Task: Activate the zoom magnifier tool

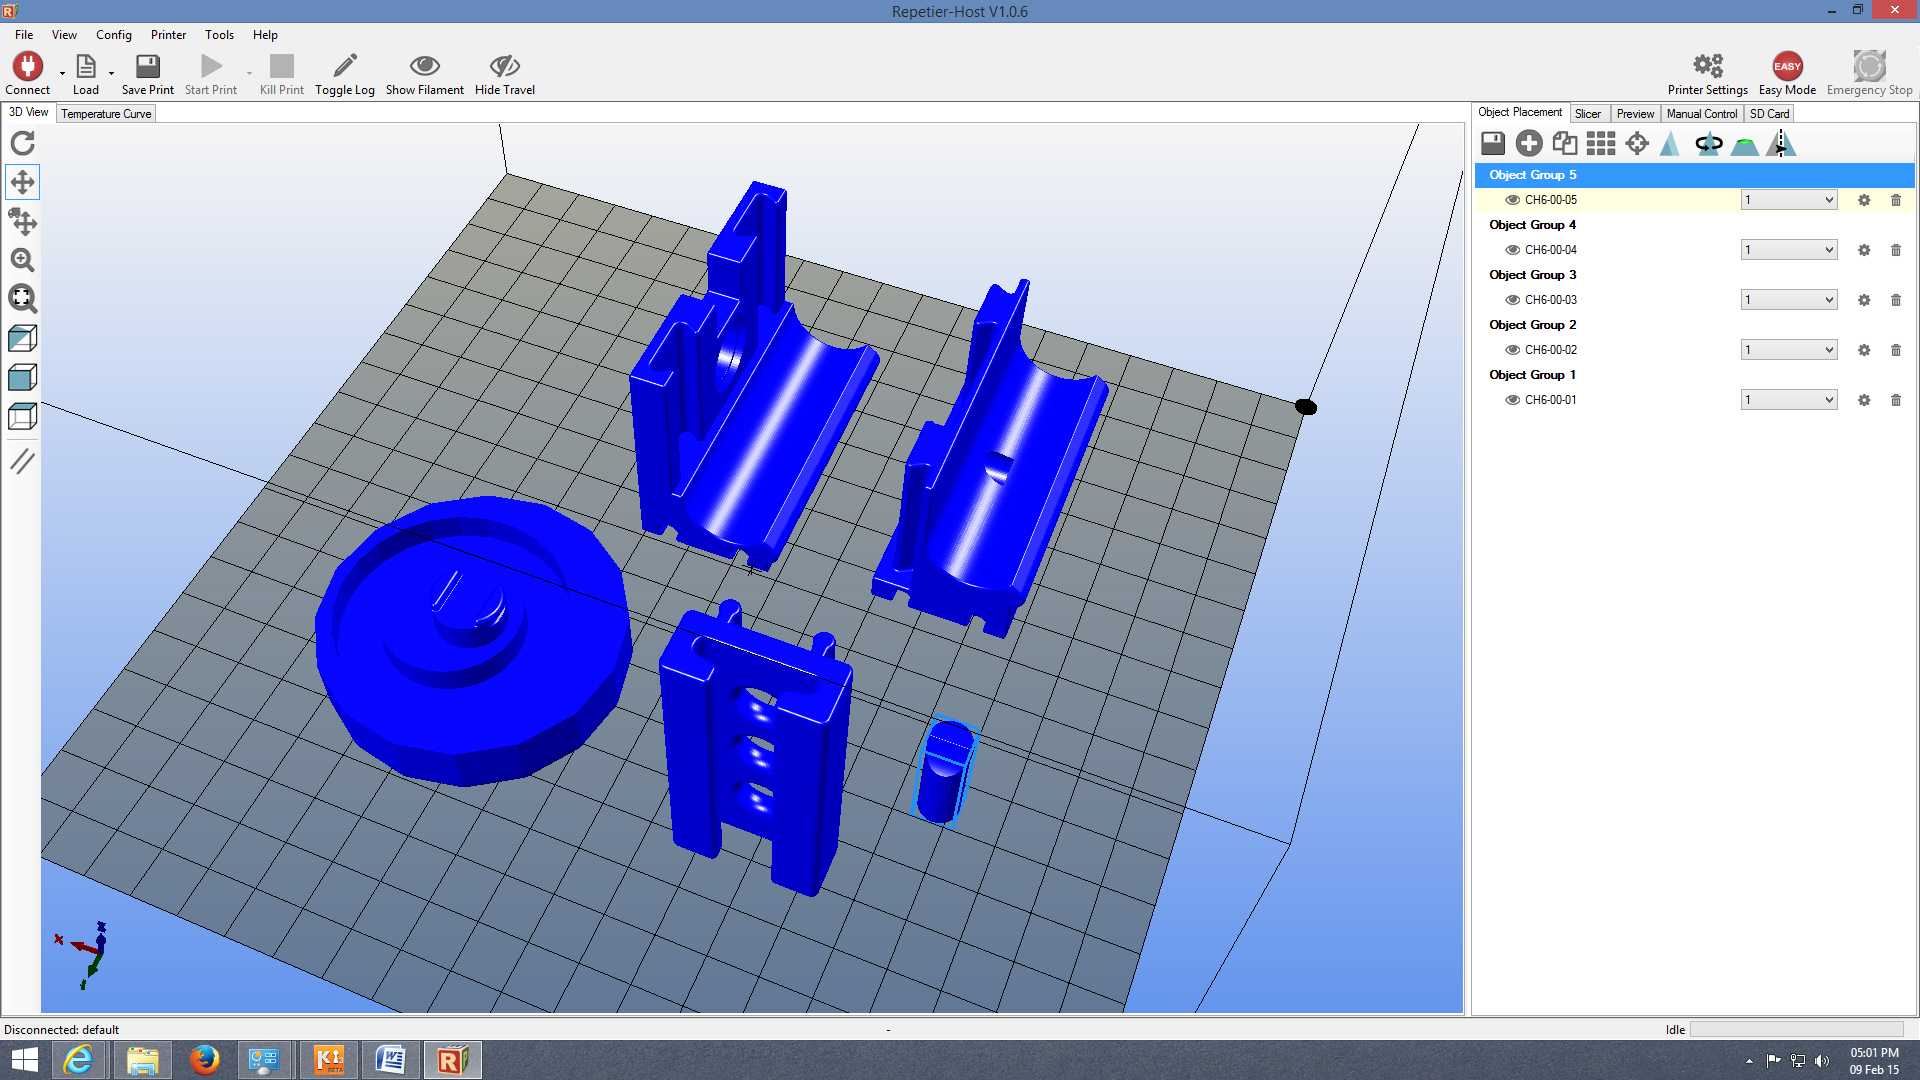Action: pos(22,260)
